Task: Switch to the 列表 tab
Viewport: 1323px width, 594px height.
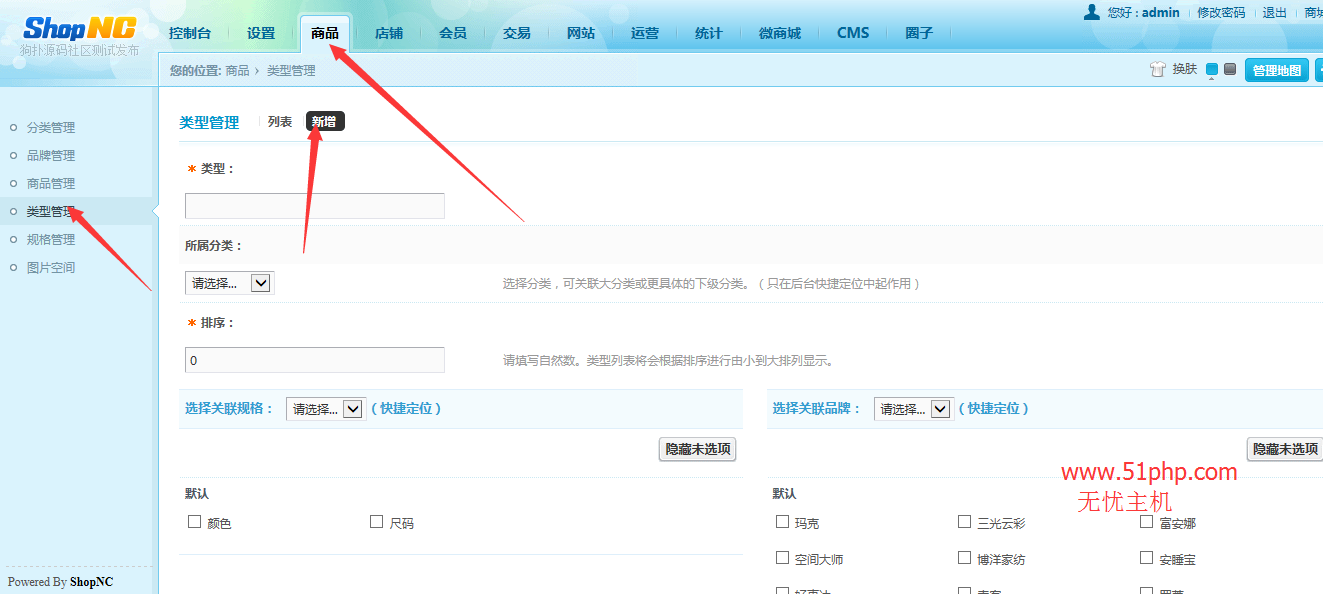Action: 280,122
